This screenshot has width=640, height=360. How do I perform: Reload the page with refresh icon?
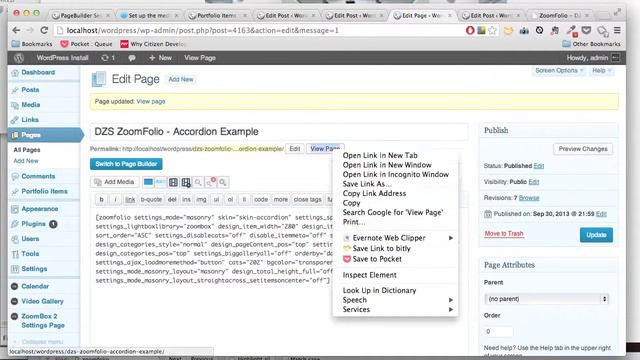pyautogui.click(x=44, y=30)
